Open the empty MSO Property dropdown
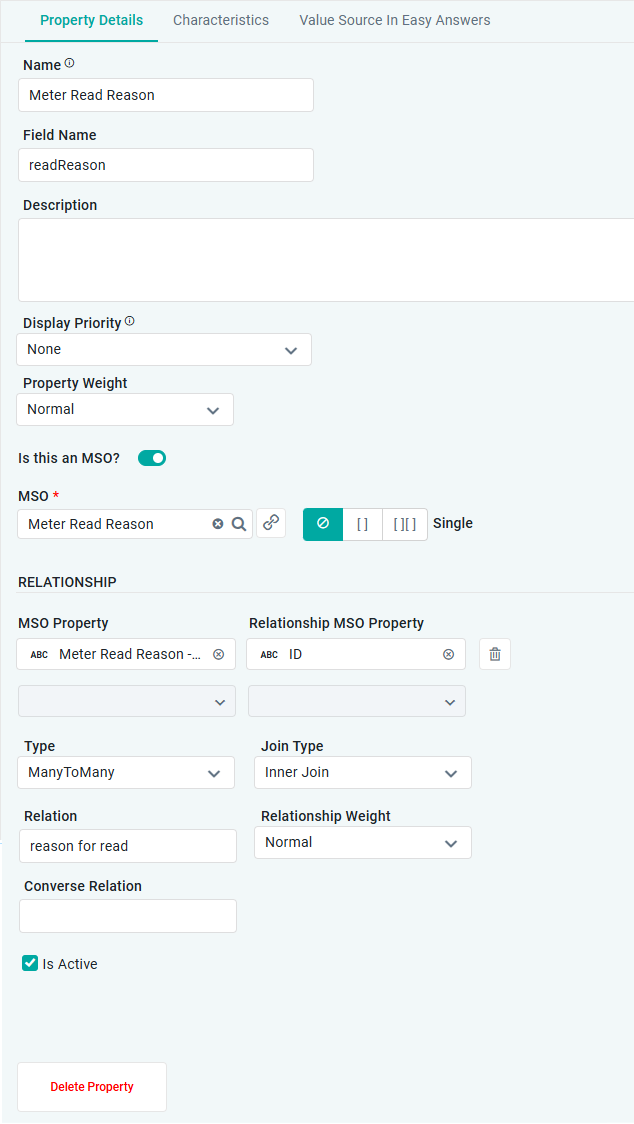The height and width of the screenshot is (1124, 634). 127,701
